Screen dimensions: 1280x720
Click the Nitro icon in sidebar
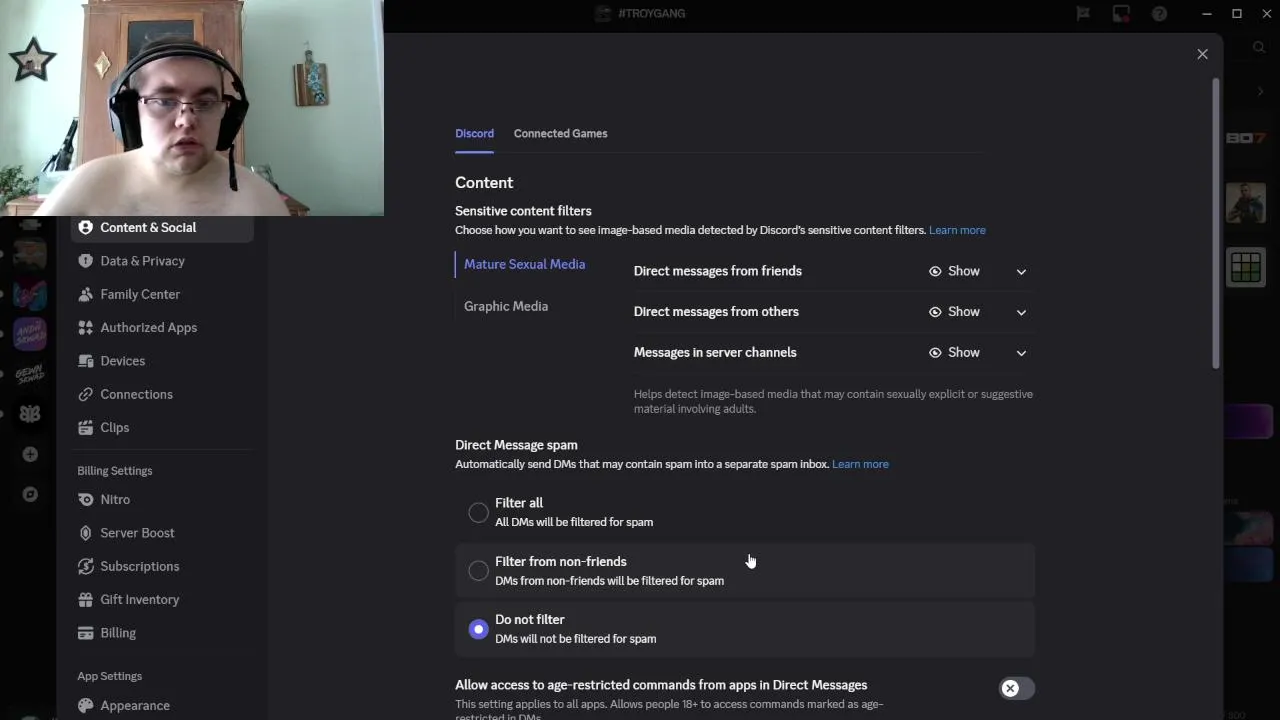click(x=86, y=499)
